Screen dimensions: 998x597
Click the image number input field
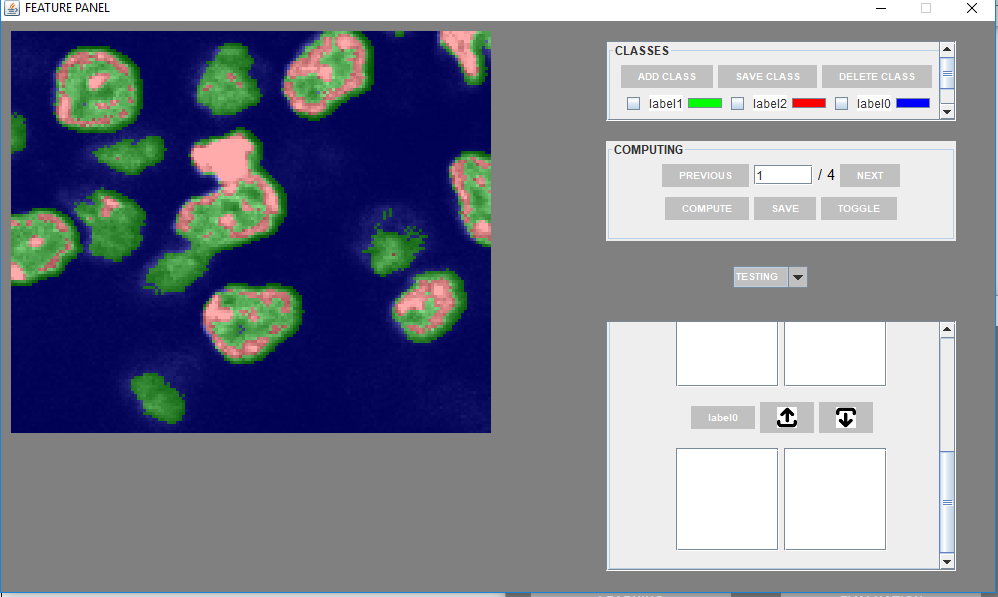(783, 175)
